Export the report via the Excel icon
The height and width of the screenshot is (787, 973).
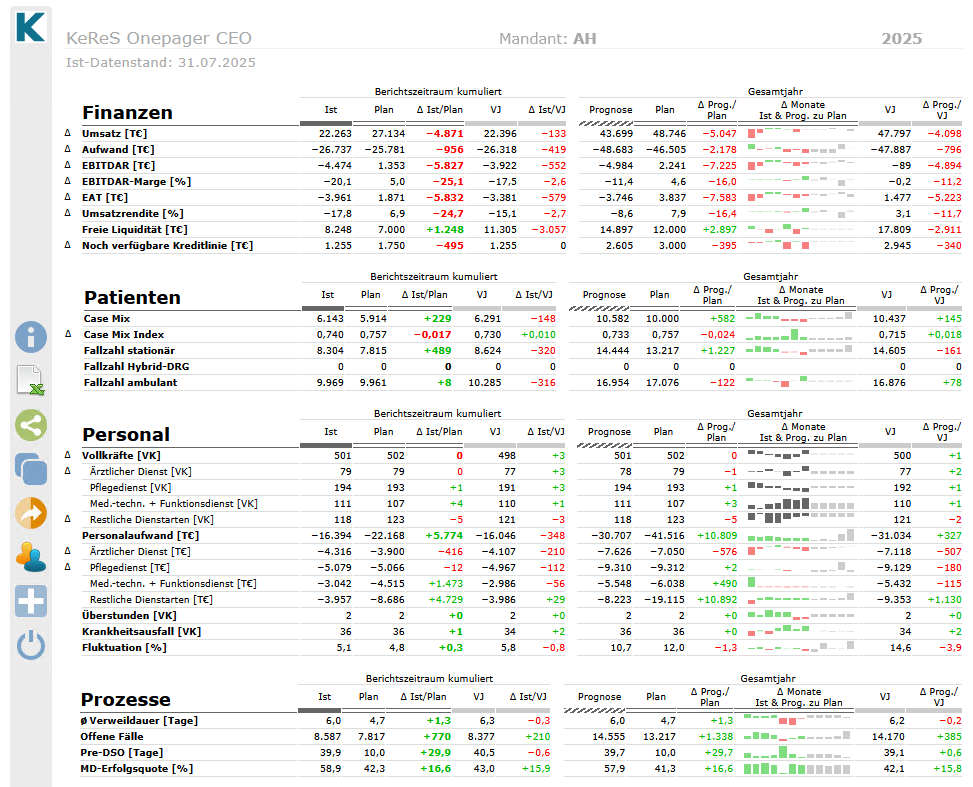click(x=30, y=380)
